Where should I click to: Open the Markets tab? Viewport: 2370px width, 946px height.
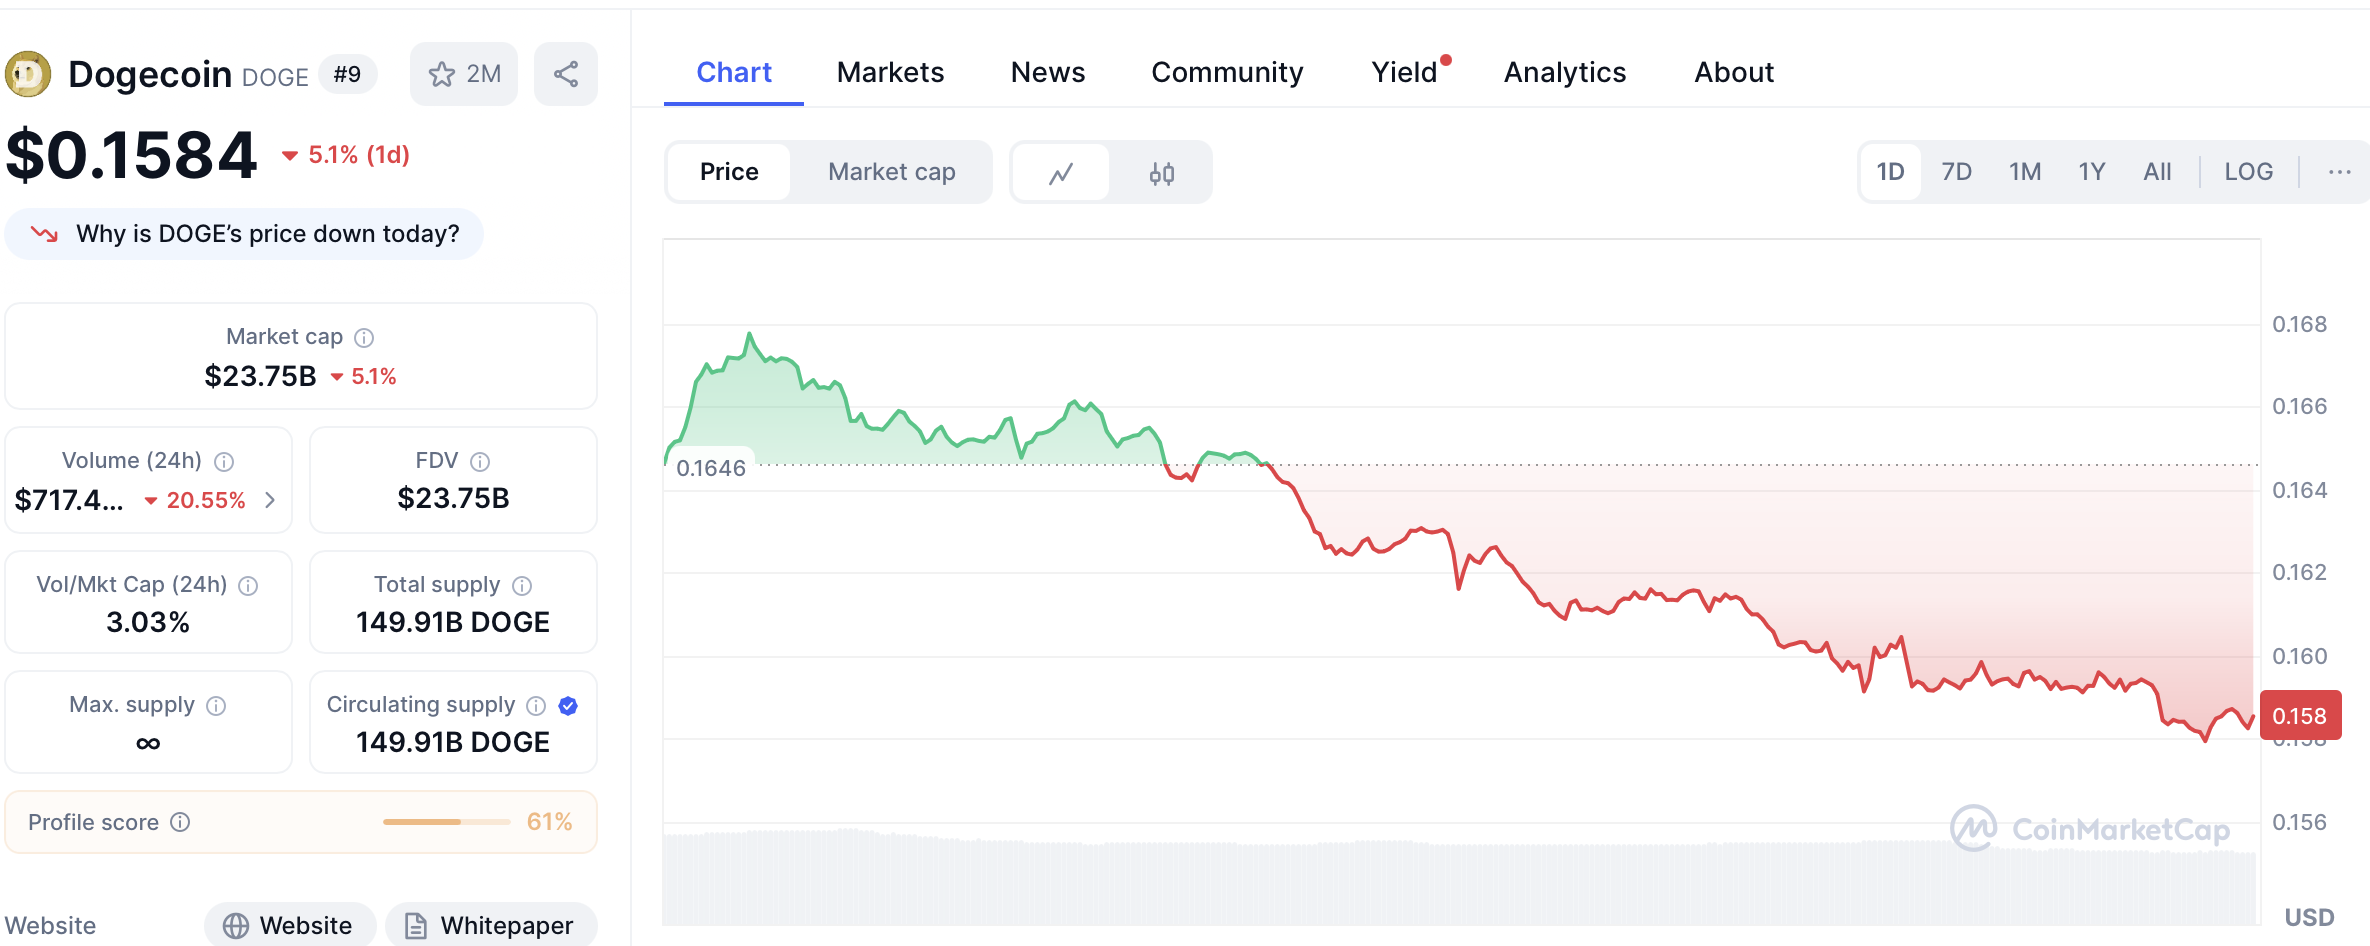click(890, 72)
